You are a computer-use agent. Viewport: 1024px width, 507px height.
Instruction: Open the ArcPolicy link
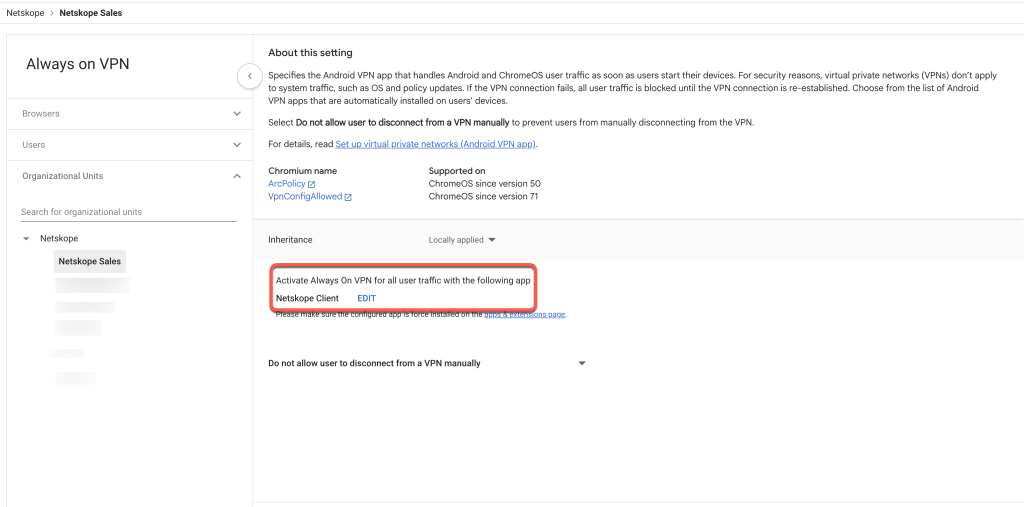point(287,184)
